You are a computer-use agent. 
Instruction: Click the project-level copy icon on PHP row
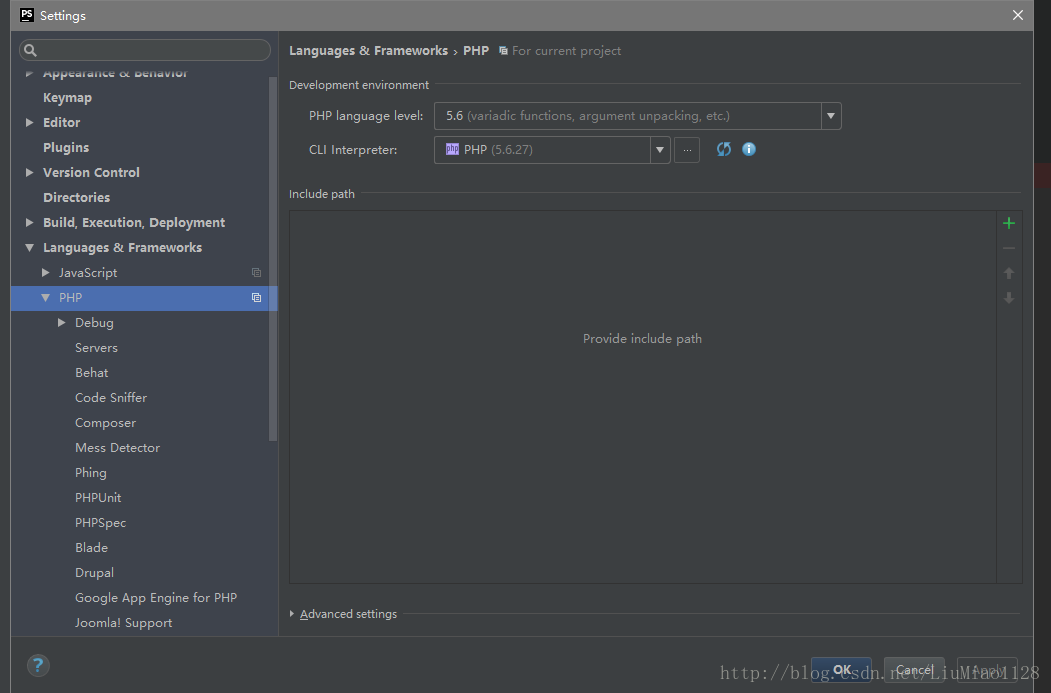[256, 298]
